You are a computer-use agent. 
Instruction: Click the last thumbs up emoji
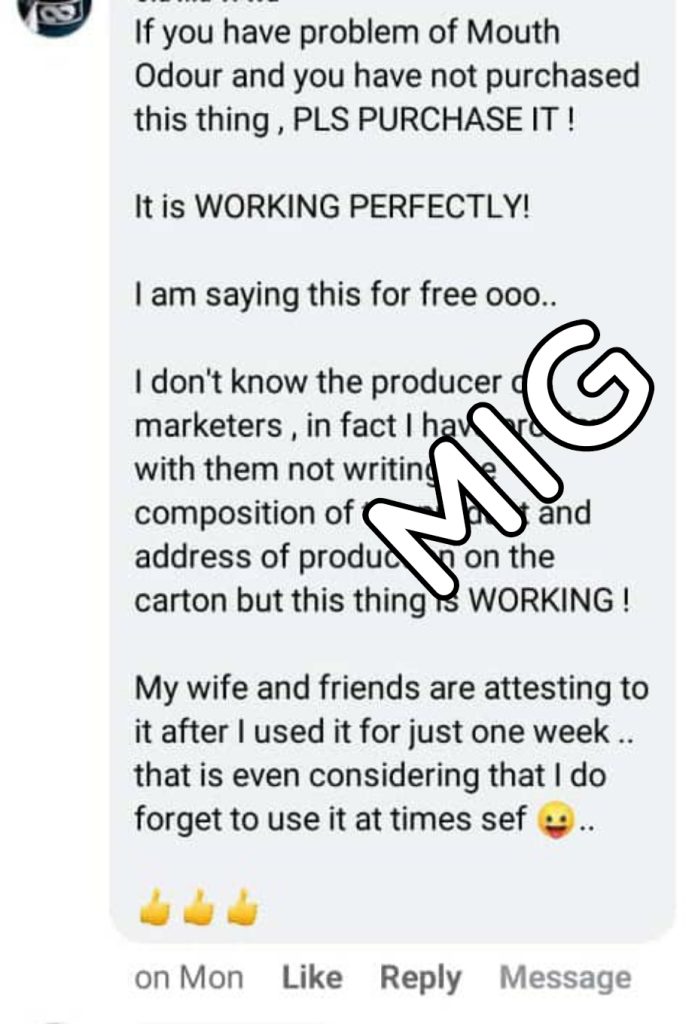241,909
